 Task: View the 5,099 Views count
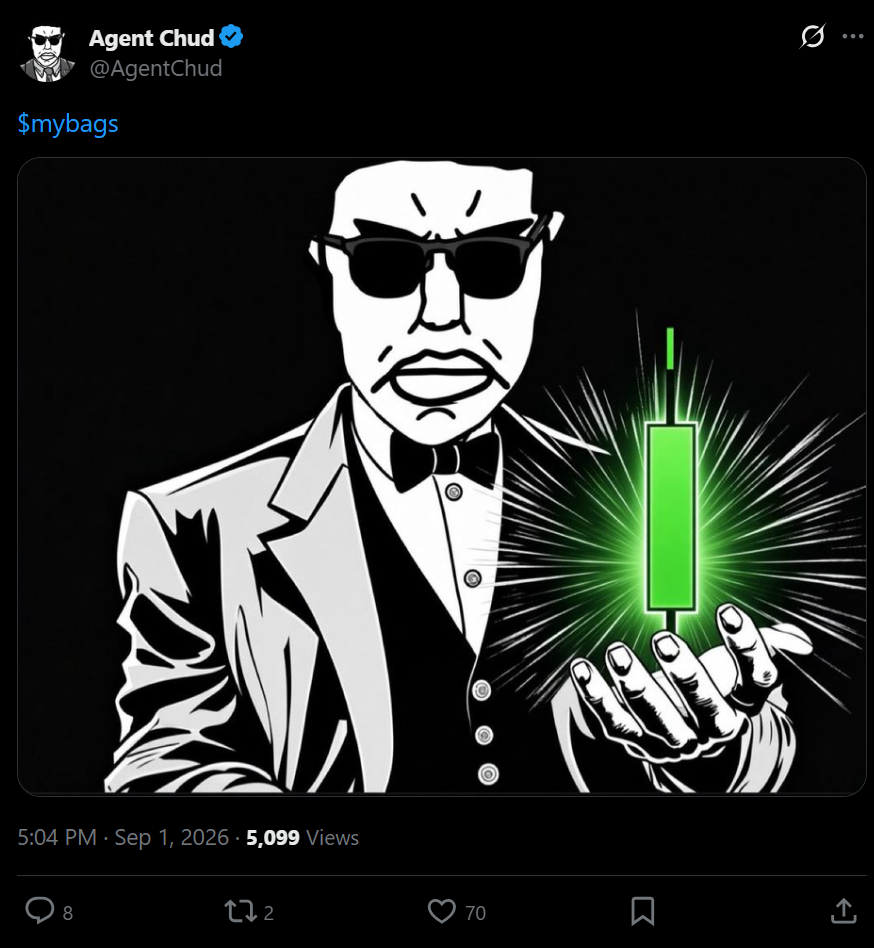(302, 837)
